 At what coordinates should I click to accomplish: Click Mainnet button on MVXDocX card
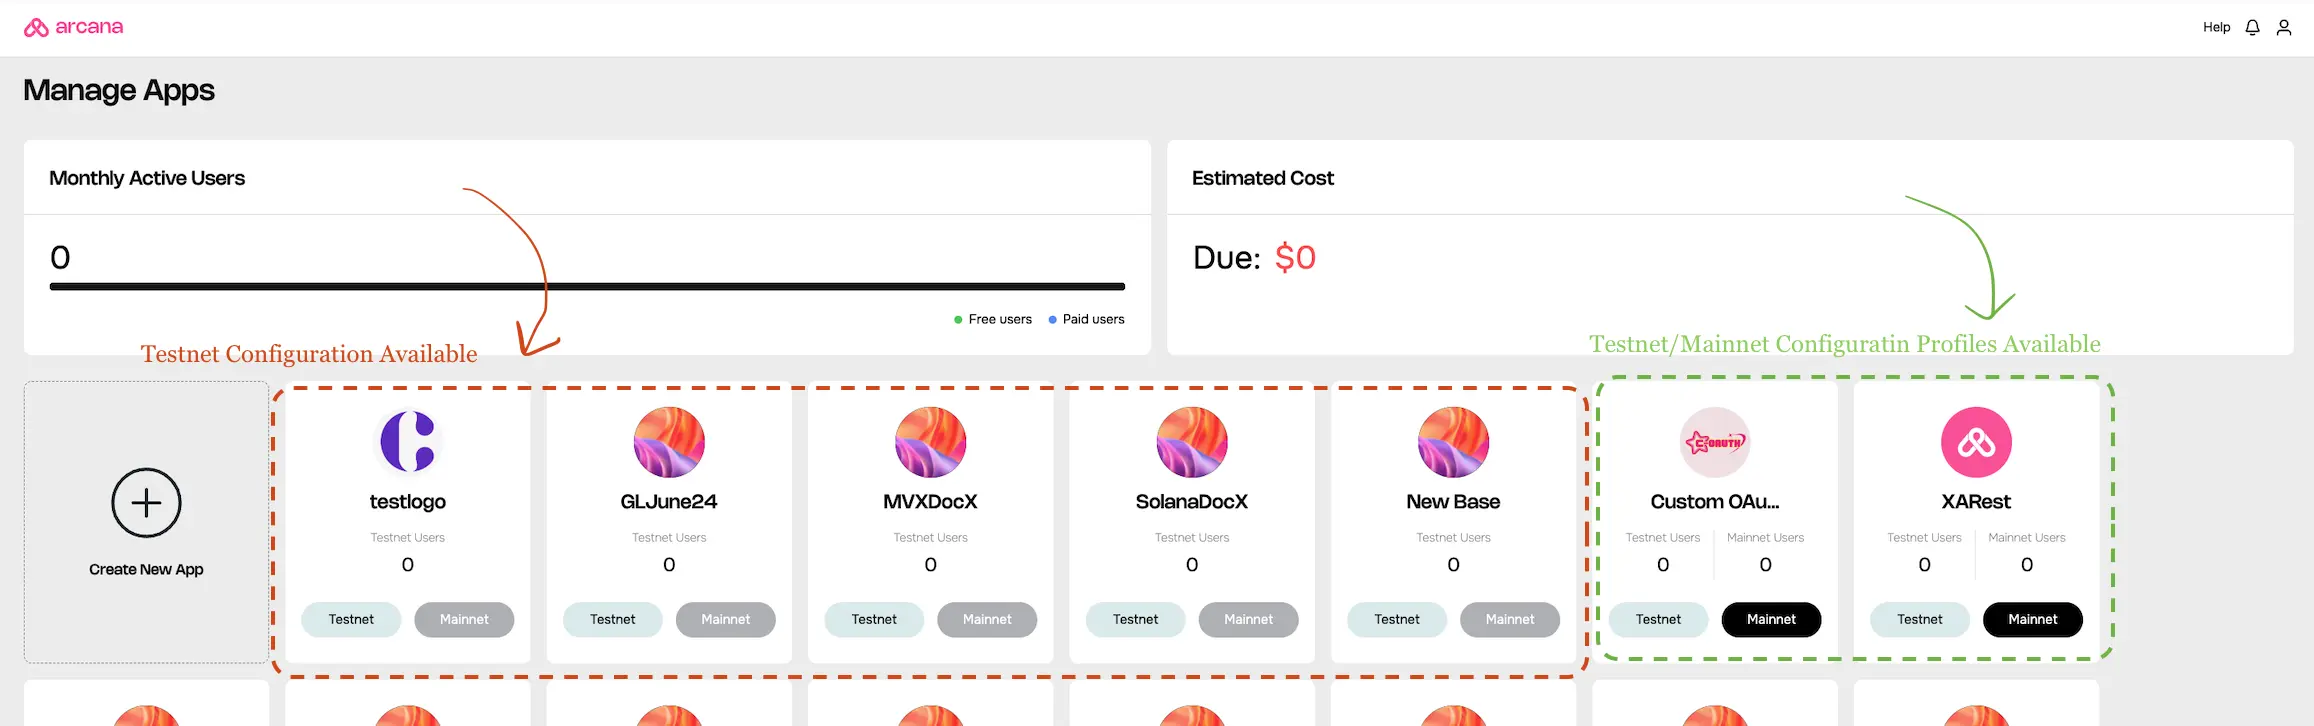(x=987, y=619)
